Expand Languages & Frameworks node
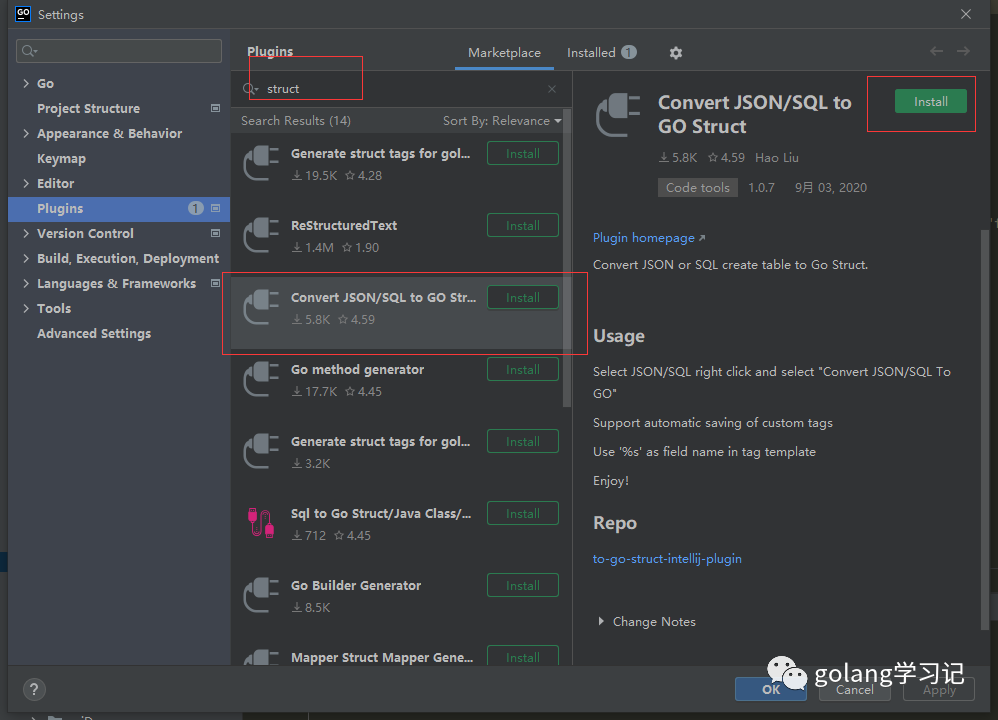998x720 pixels. click(x=25, y=283)
